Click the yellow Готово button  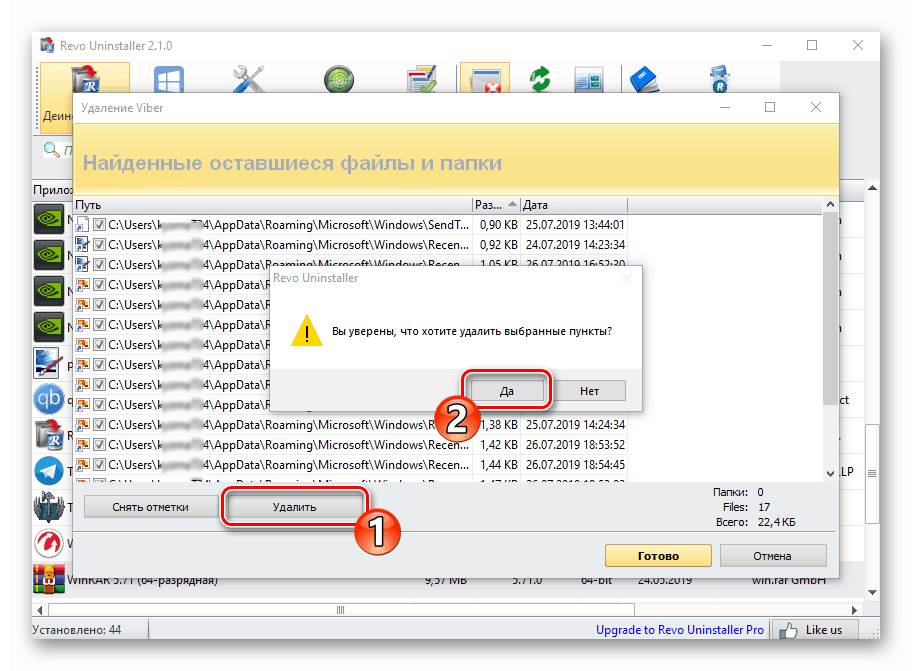(658, 556)
